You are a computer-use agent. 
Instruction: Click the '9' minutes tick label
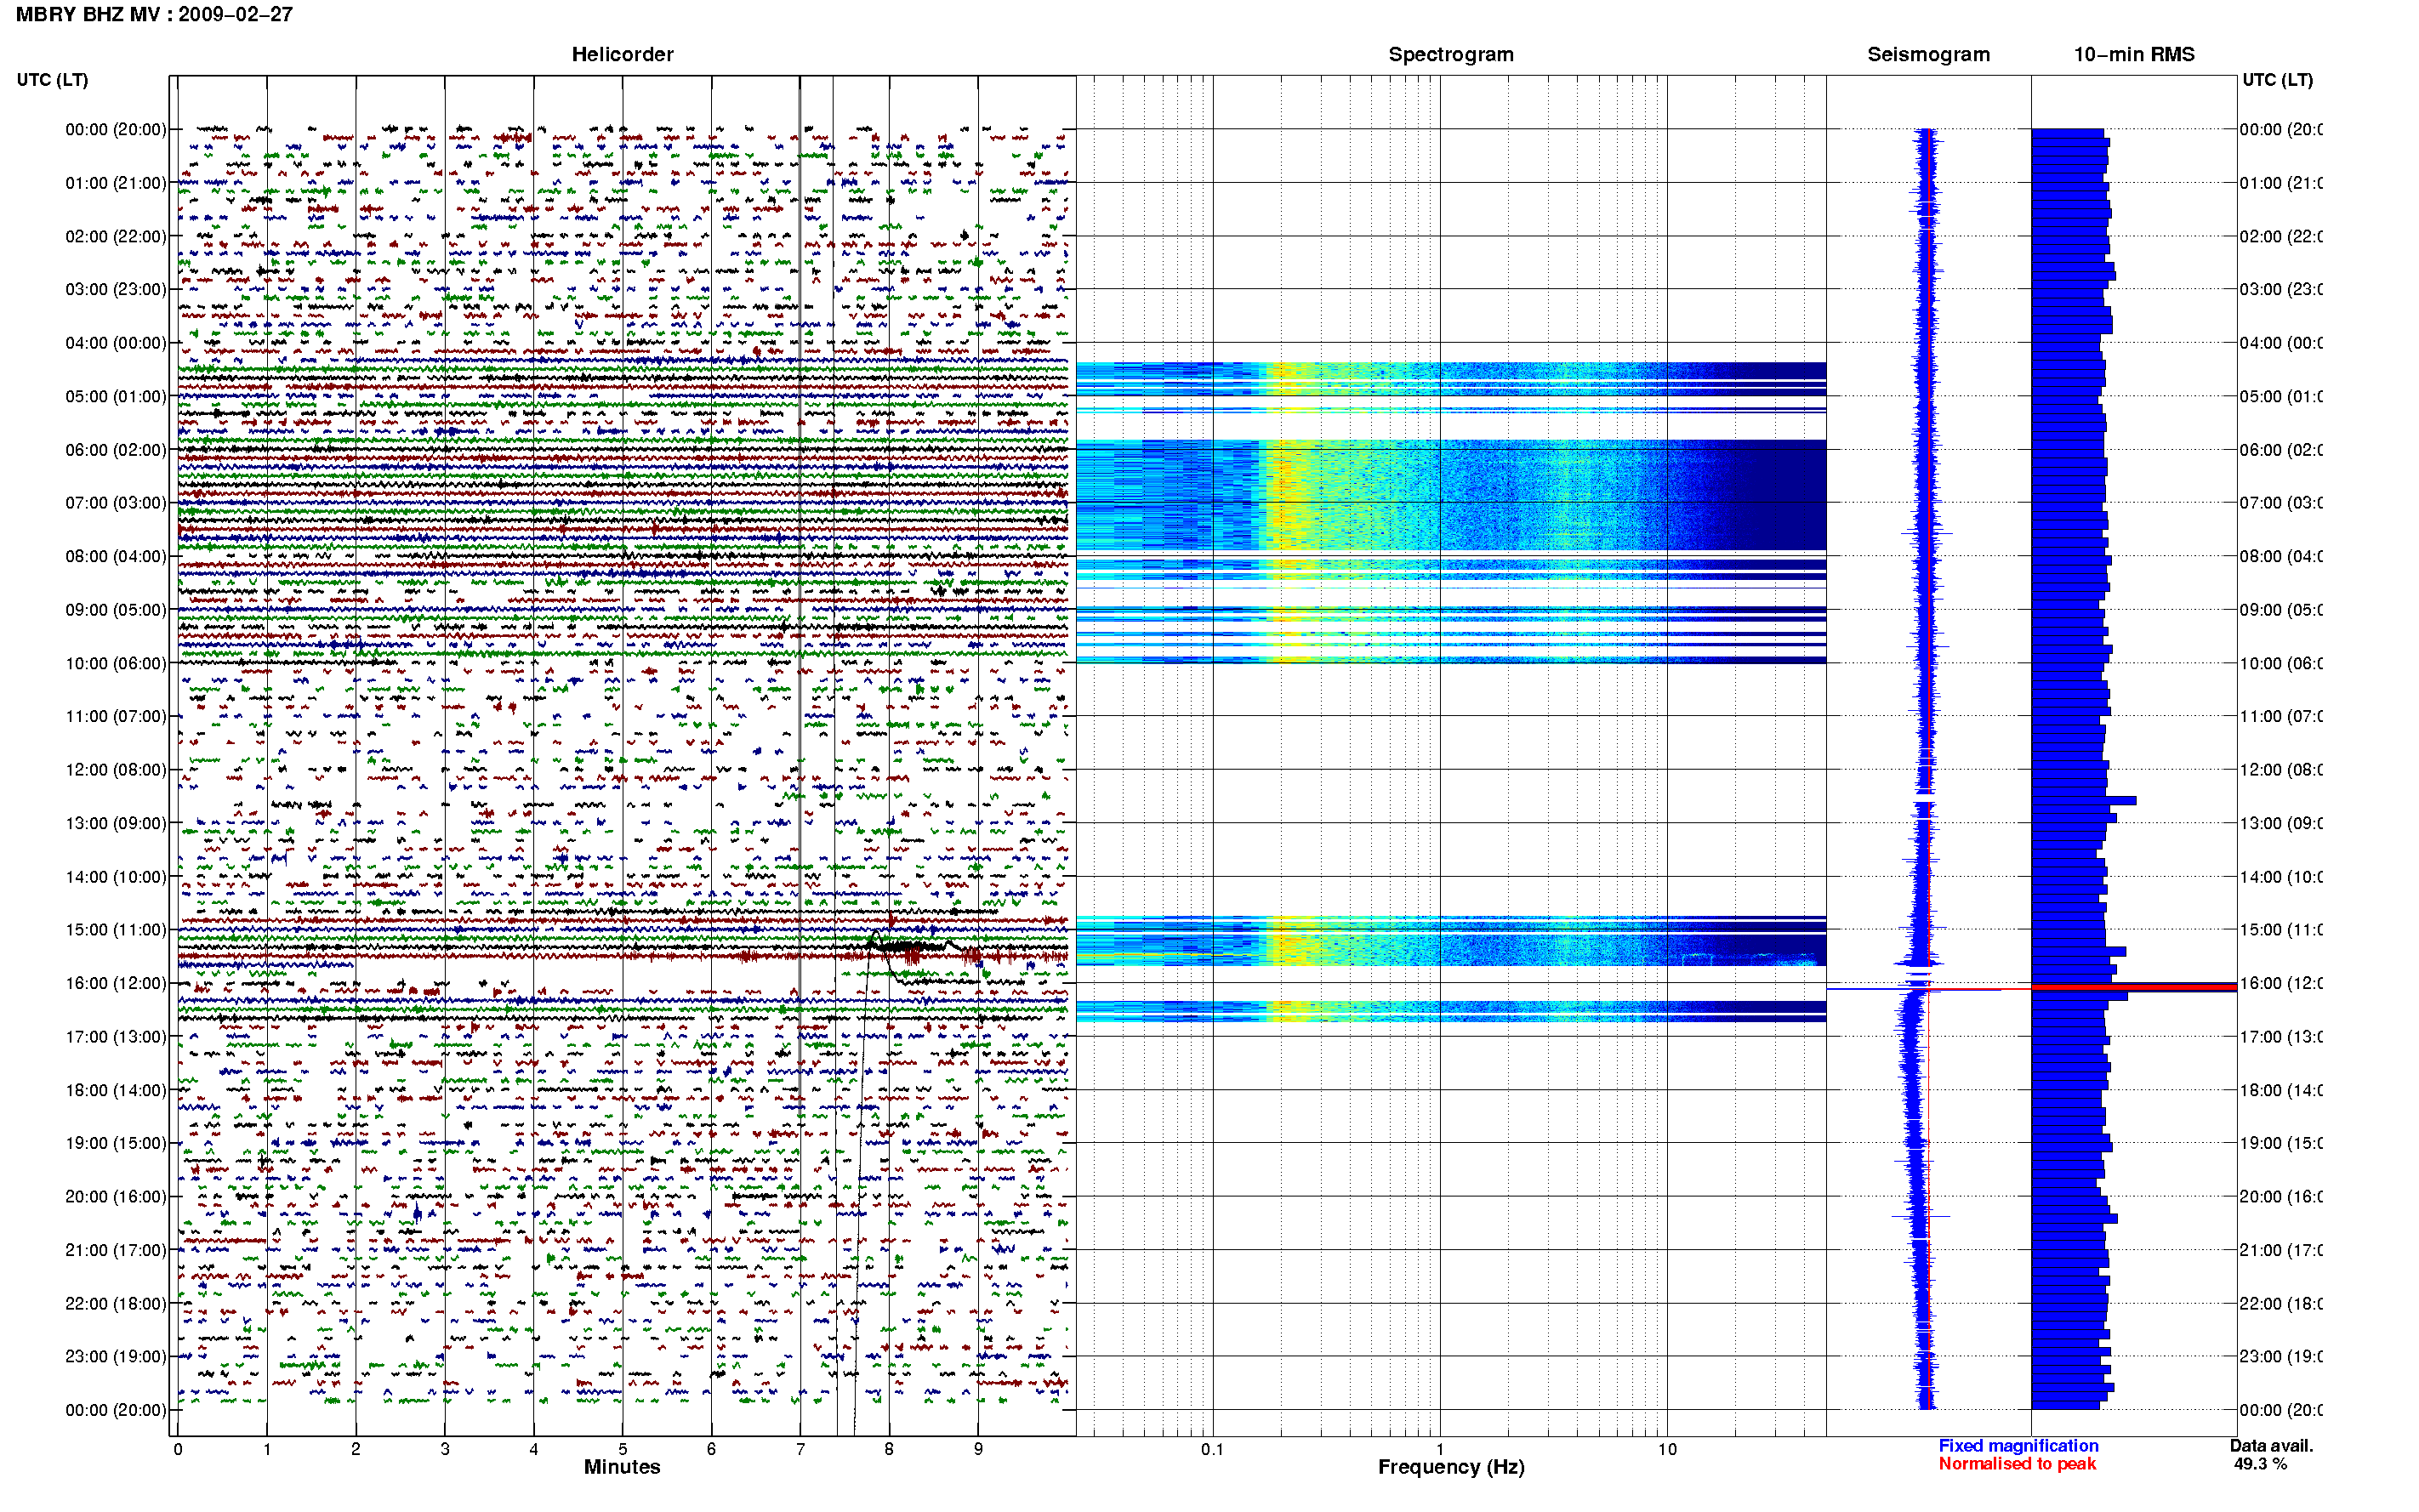[x=978, y=1449]
